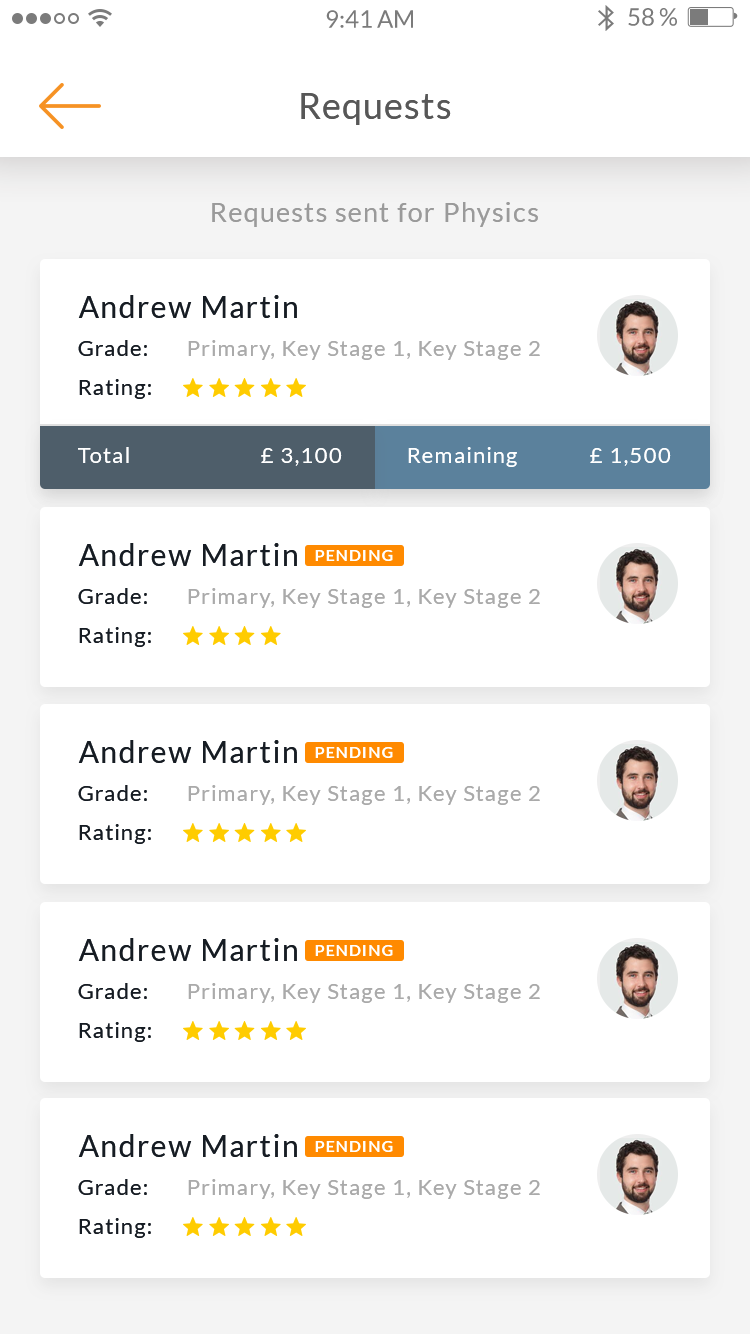
Task: Open first Andrew Martin request name
Action: [x=189, y=307]
